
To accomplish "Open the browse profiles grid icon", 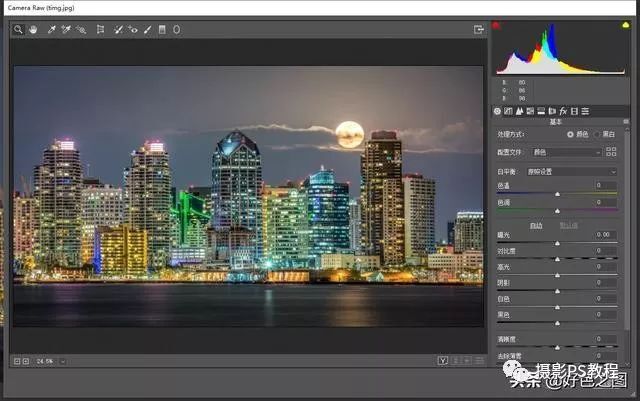I will click(x=612, y=152).
